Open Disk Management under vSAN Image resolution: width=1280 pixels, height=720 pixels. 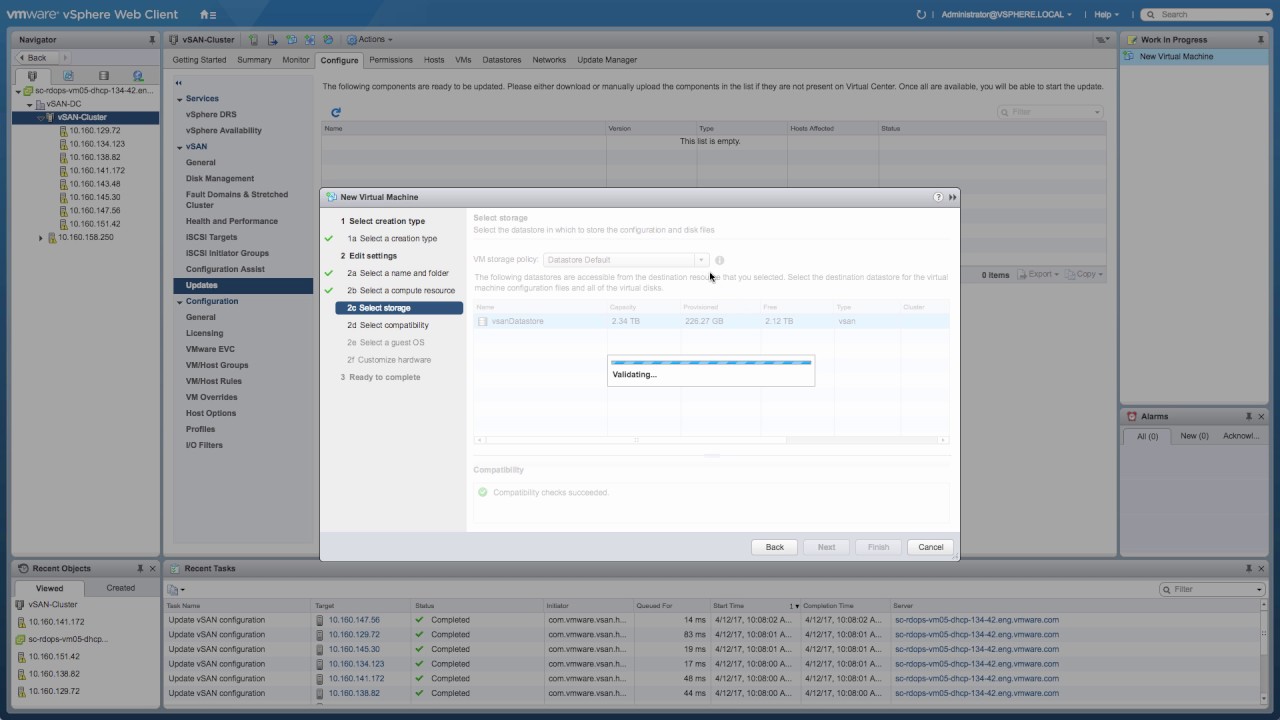pos(220,179)
